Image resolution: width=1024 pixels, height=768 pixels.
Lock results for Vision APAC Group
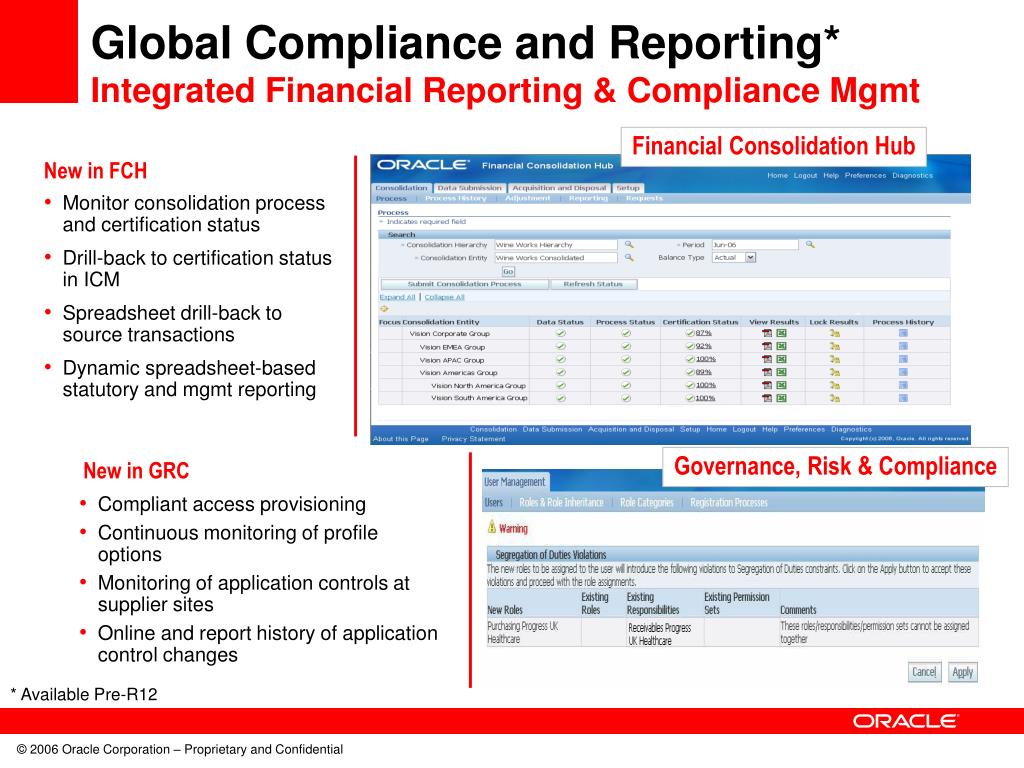pyautogui.click(x=834, y=359)
